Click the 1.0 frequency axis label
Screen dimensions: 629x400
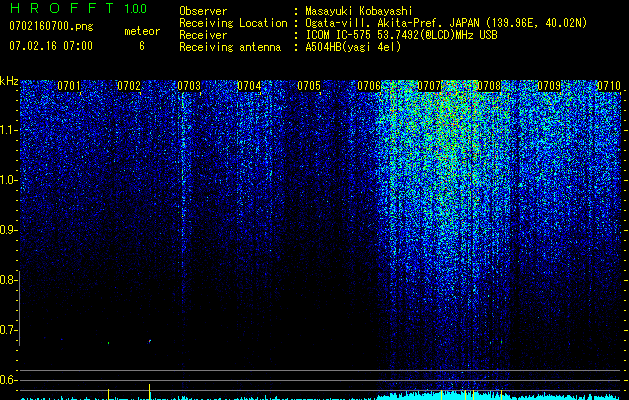tap(7, 180)
